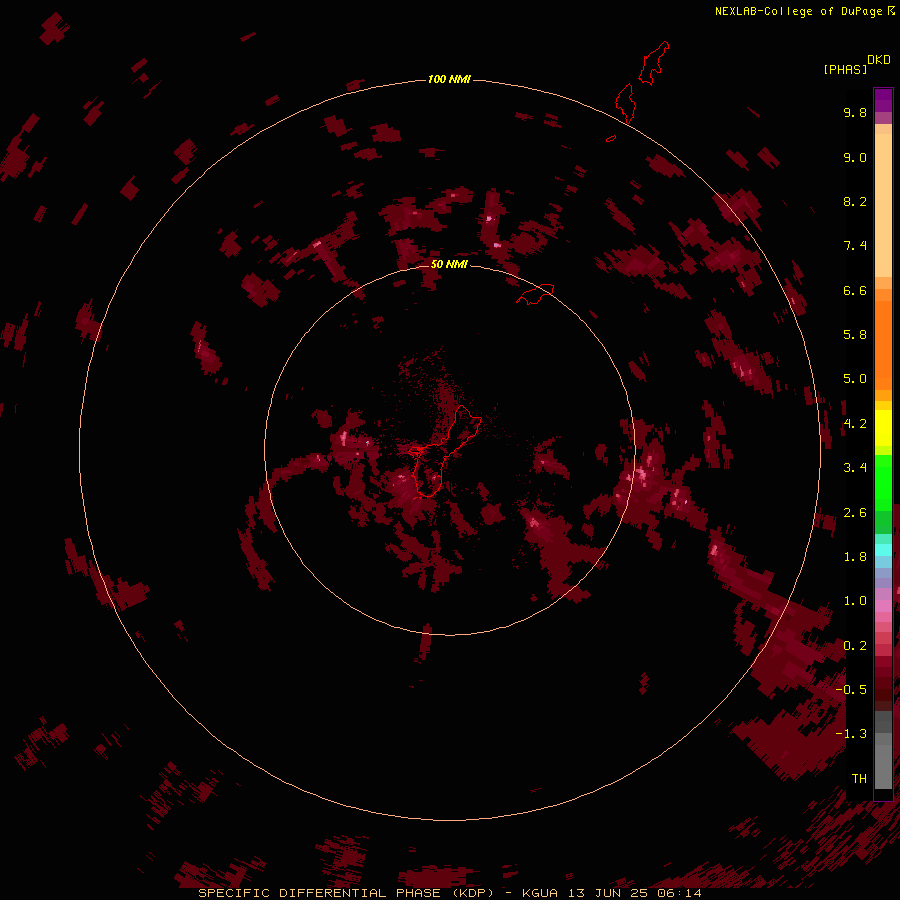Click the Specific Differential Phase (KDP) title caption
Viewport: 900px width, 900px height.
(346, 893)
